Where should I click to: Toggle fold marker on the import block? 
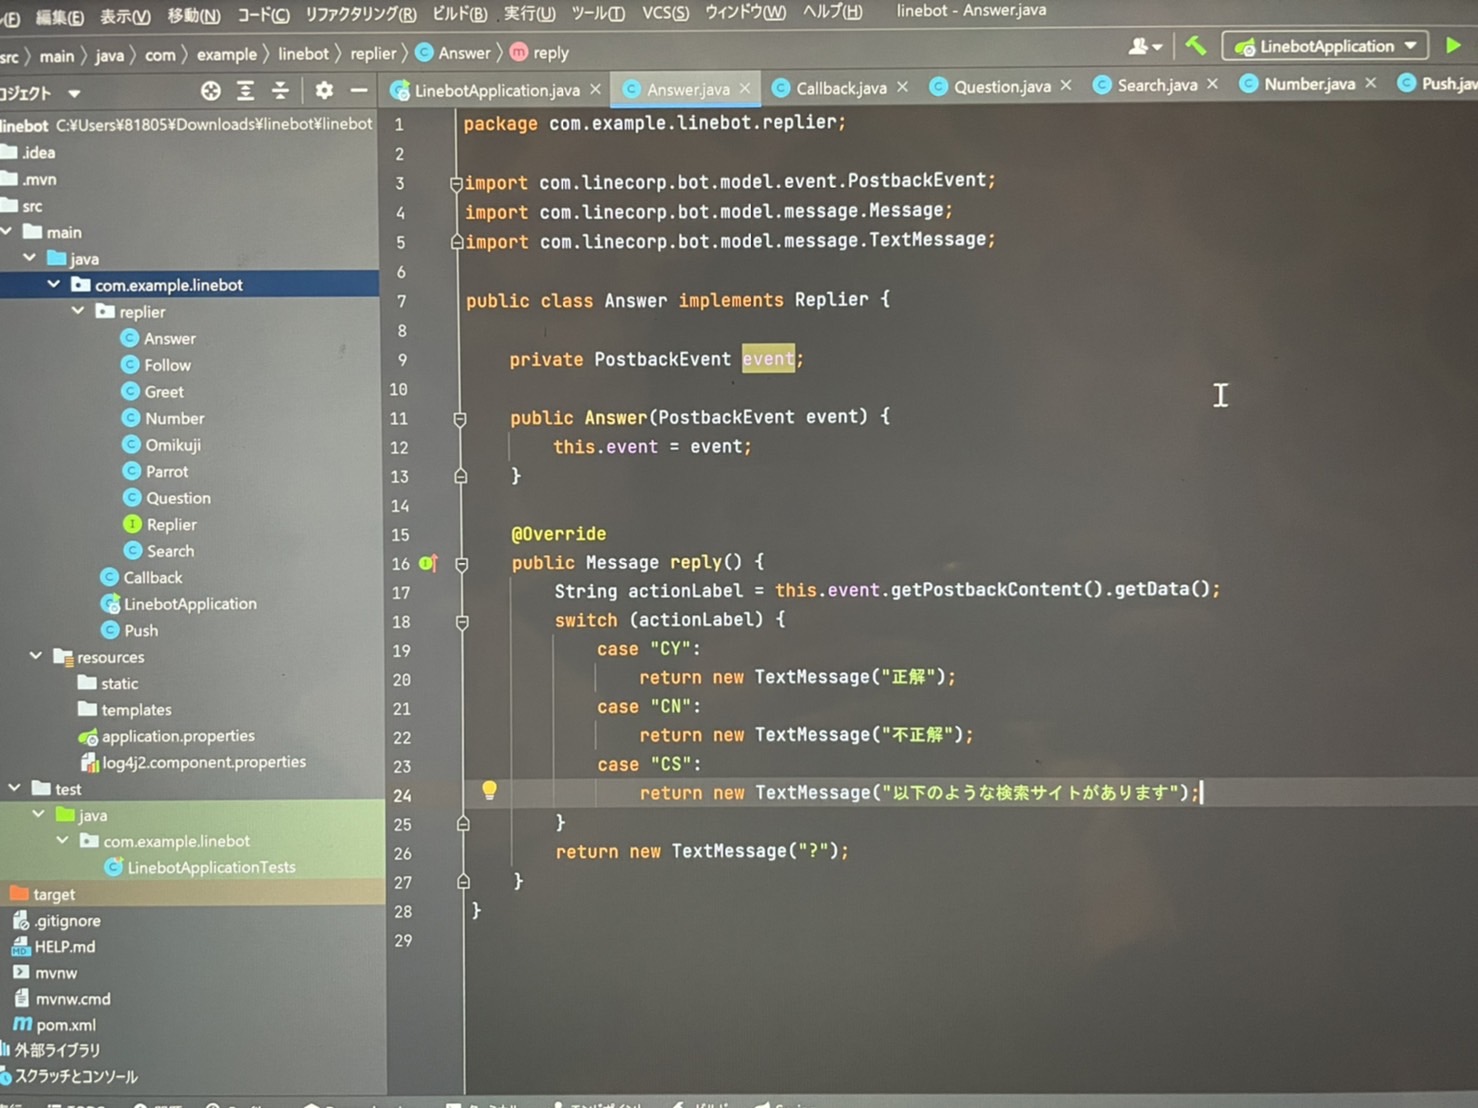tap(456, 184)
